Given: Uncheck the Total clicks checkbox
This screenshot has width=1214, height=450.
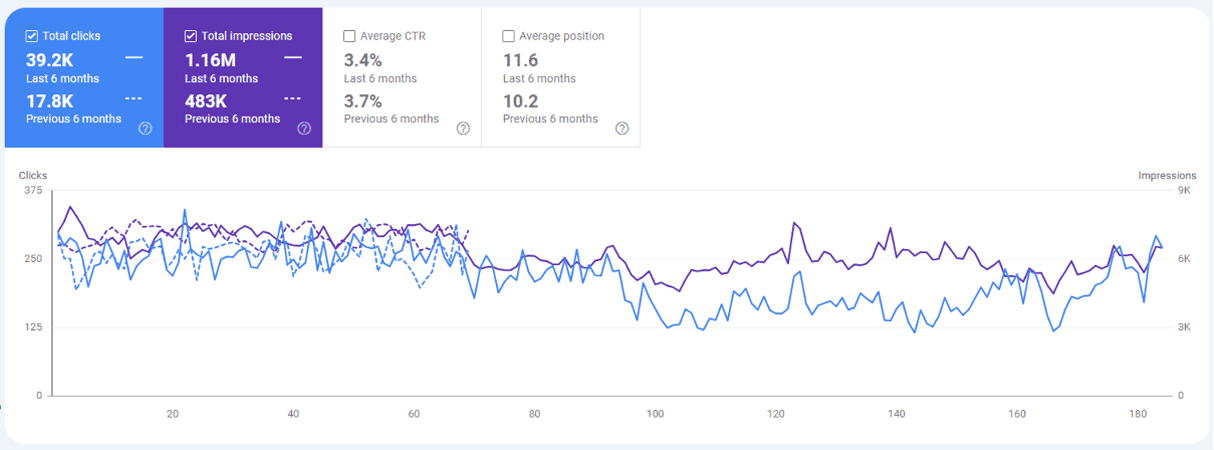Looking at the screenshot, I should 32,36.
